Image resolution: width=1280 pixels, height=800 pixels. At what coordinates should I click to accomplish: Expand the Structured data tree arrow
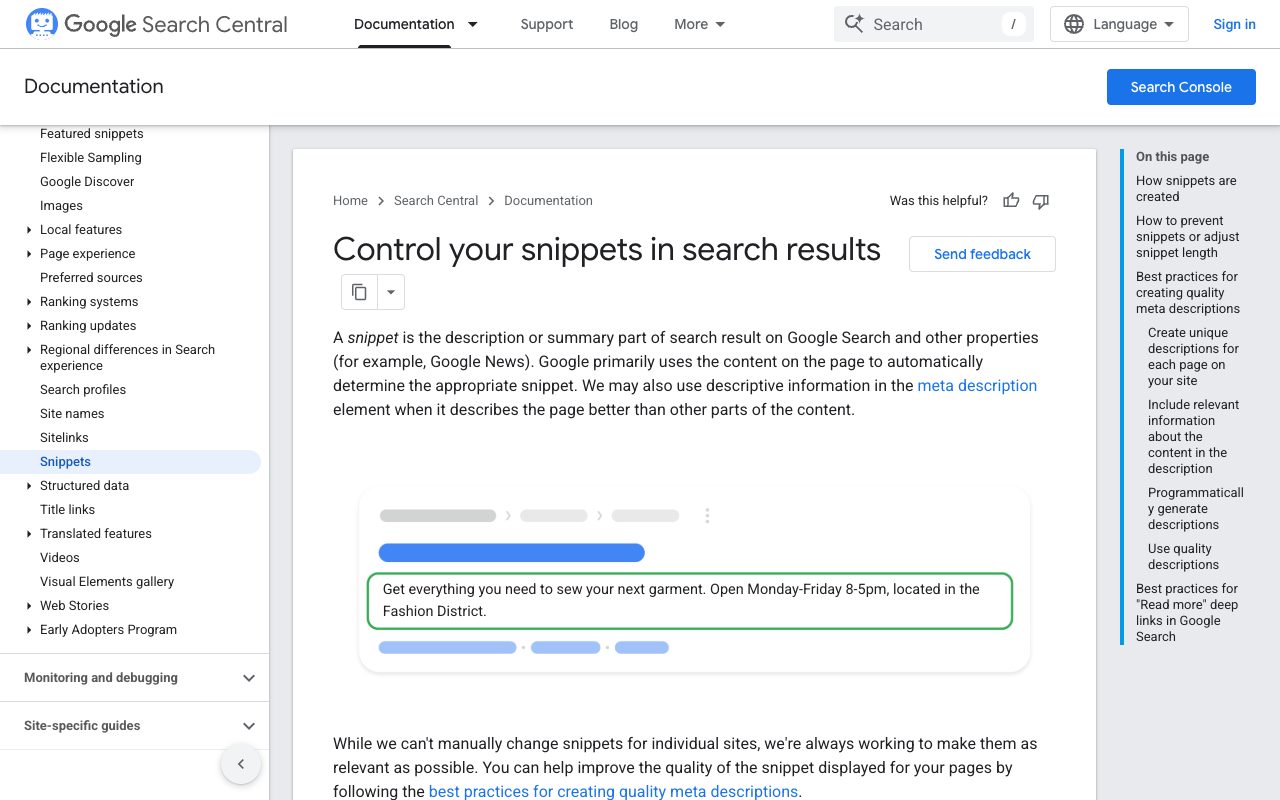(x=29, y=486)
